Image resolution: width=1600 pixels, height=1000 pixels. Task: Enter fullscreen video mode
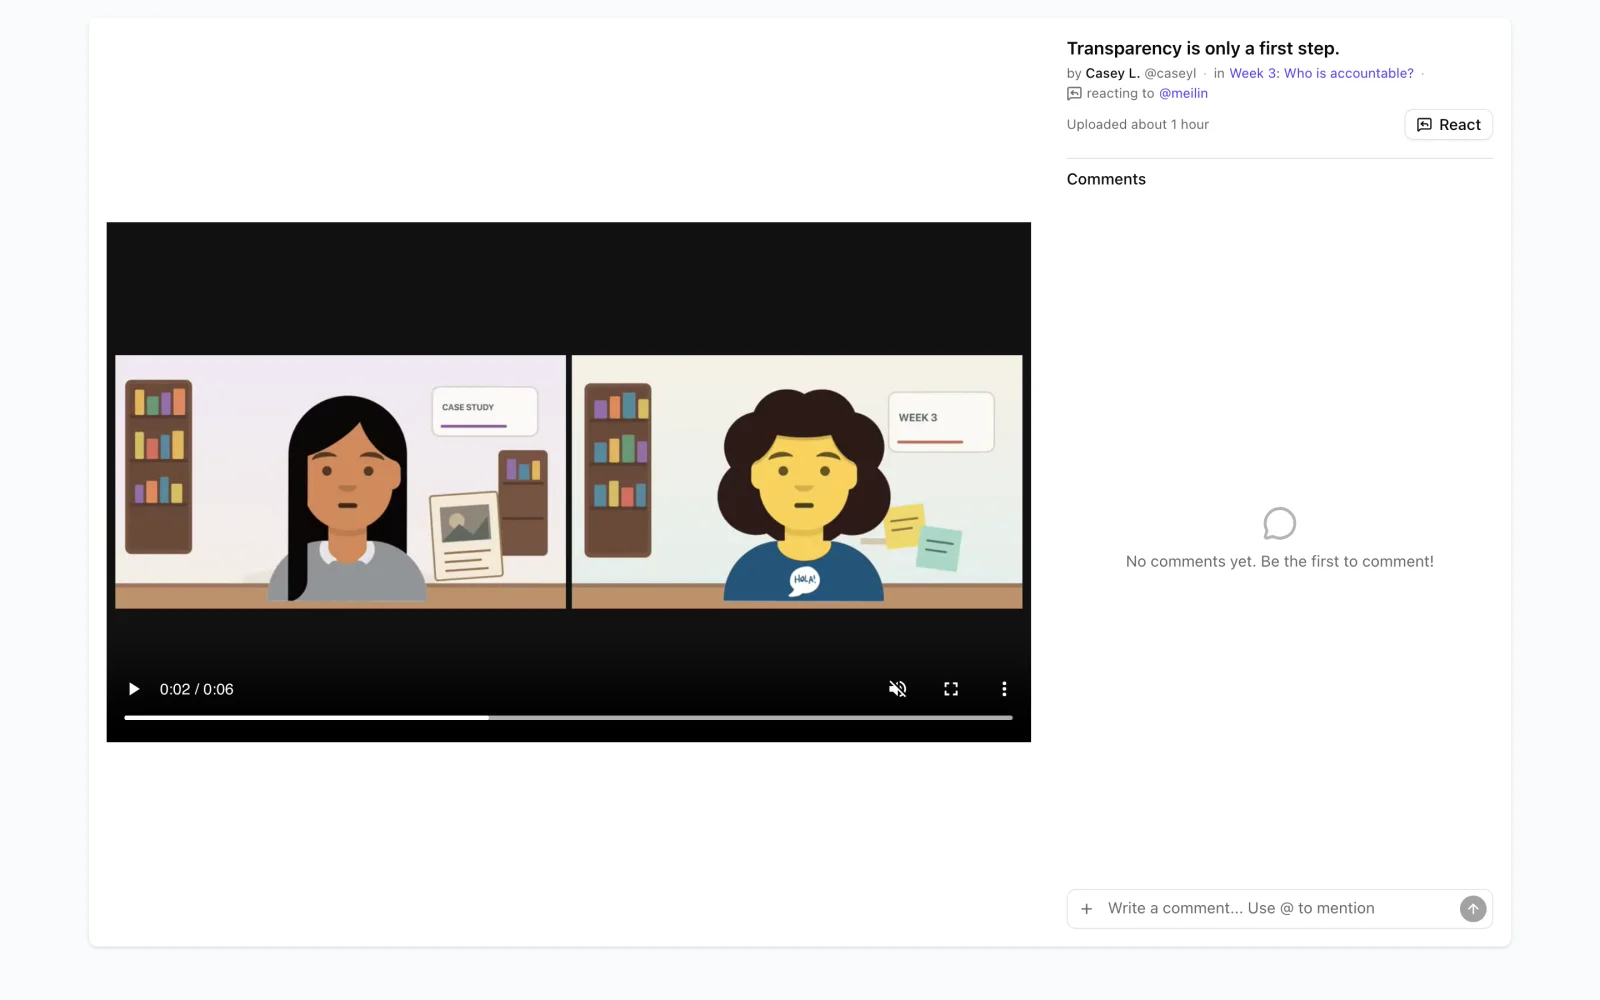951,689
